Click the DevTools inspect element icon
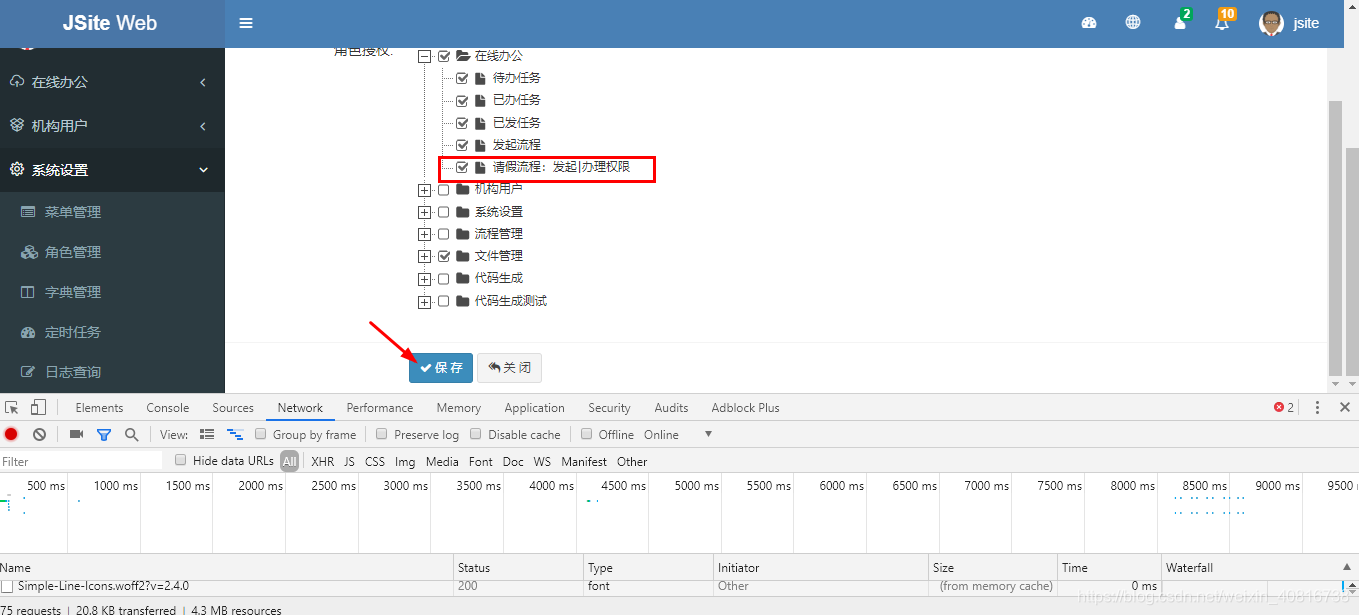This screenshot has width=1359, height=615. coord(12,407)
